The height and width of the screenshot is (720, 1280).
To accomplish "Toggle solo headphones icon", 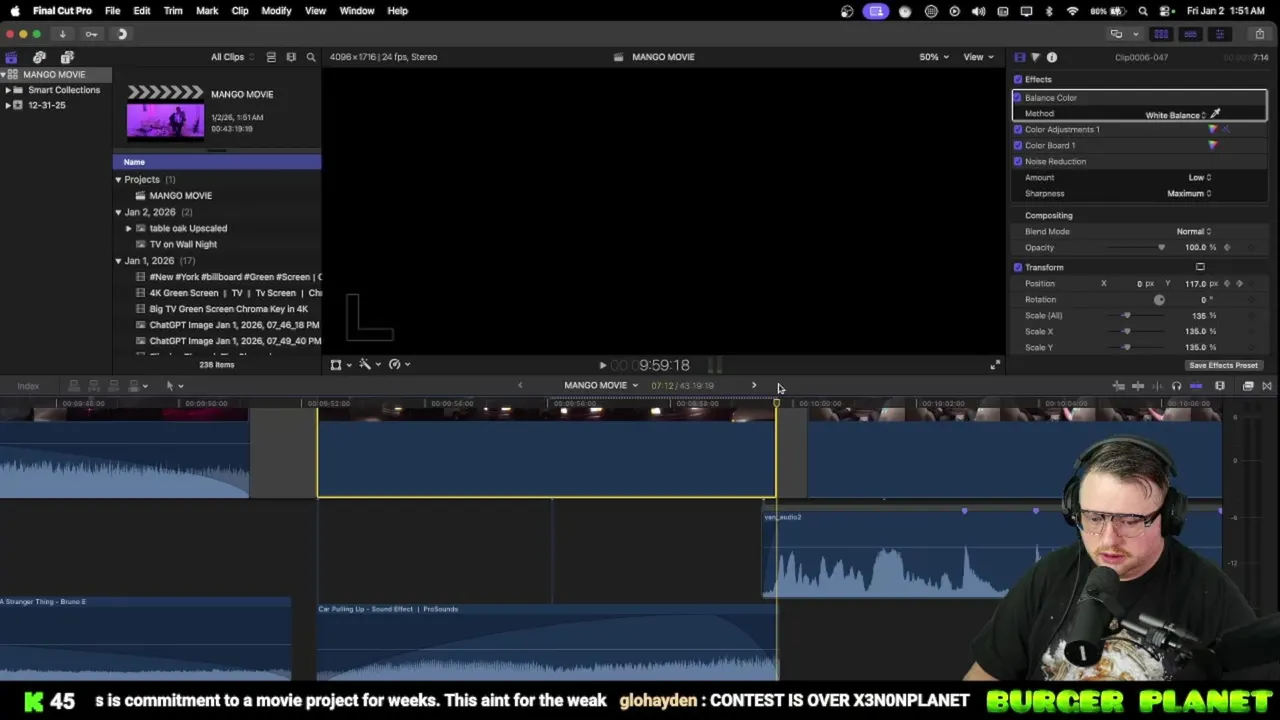I will tap(1176, 386).
